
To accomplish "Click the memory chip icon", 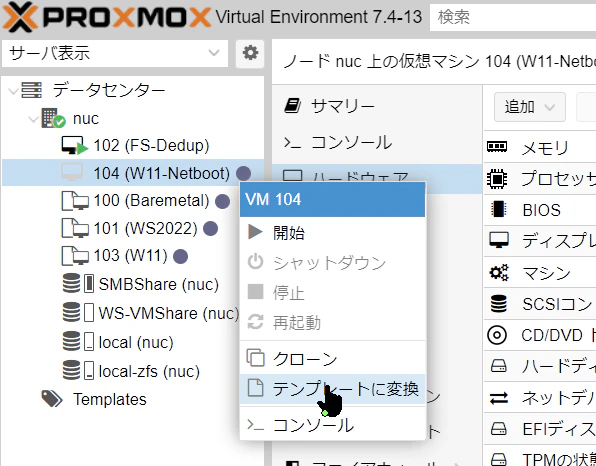I will click(497, 146).
